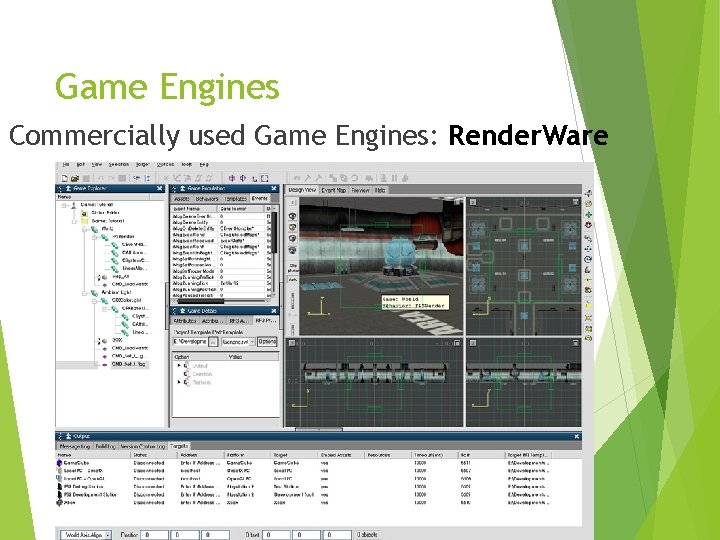
Task: Click the first camera icon beside 3D view
Action: coord(292,216)
